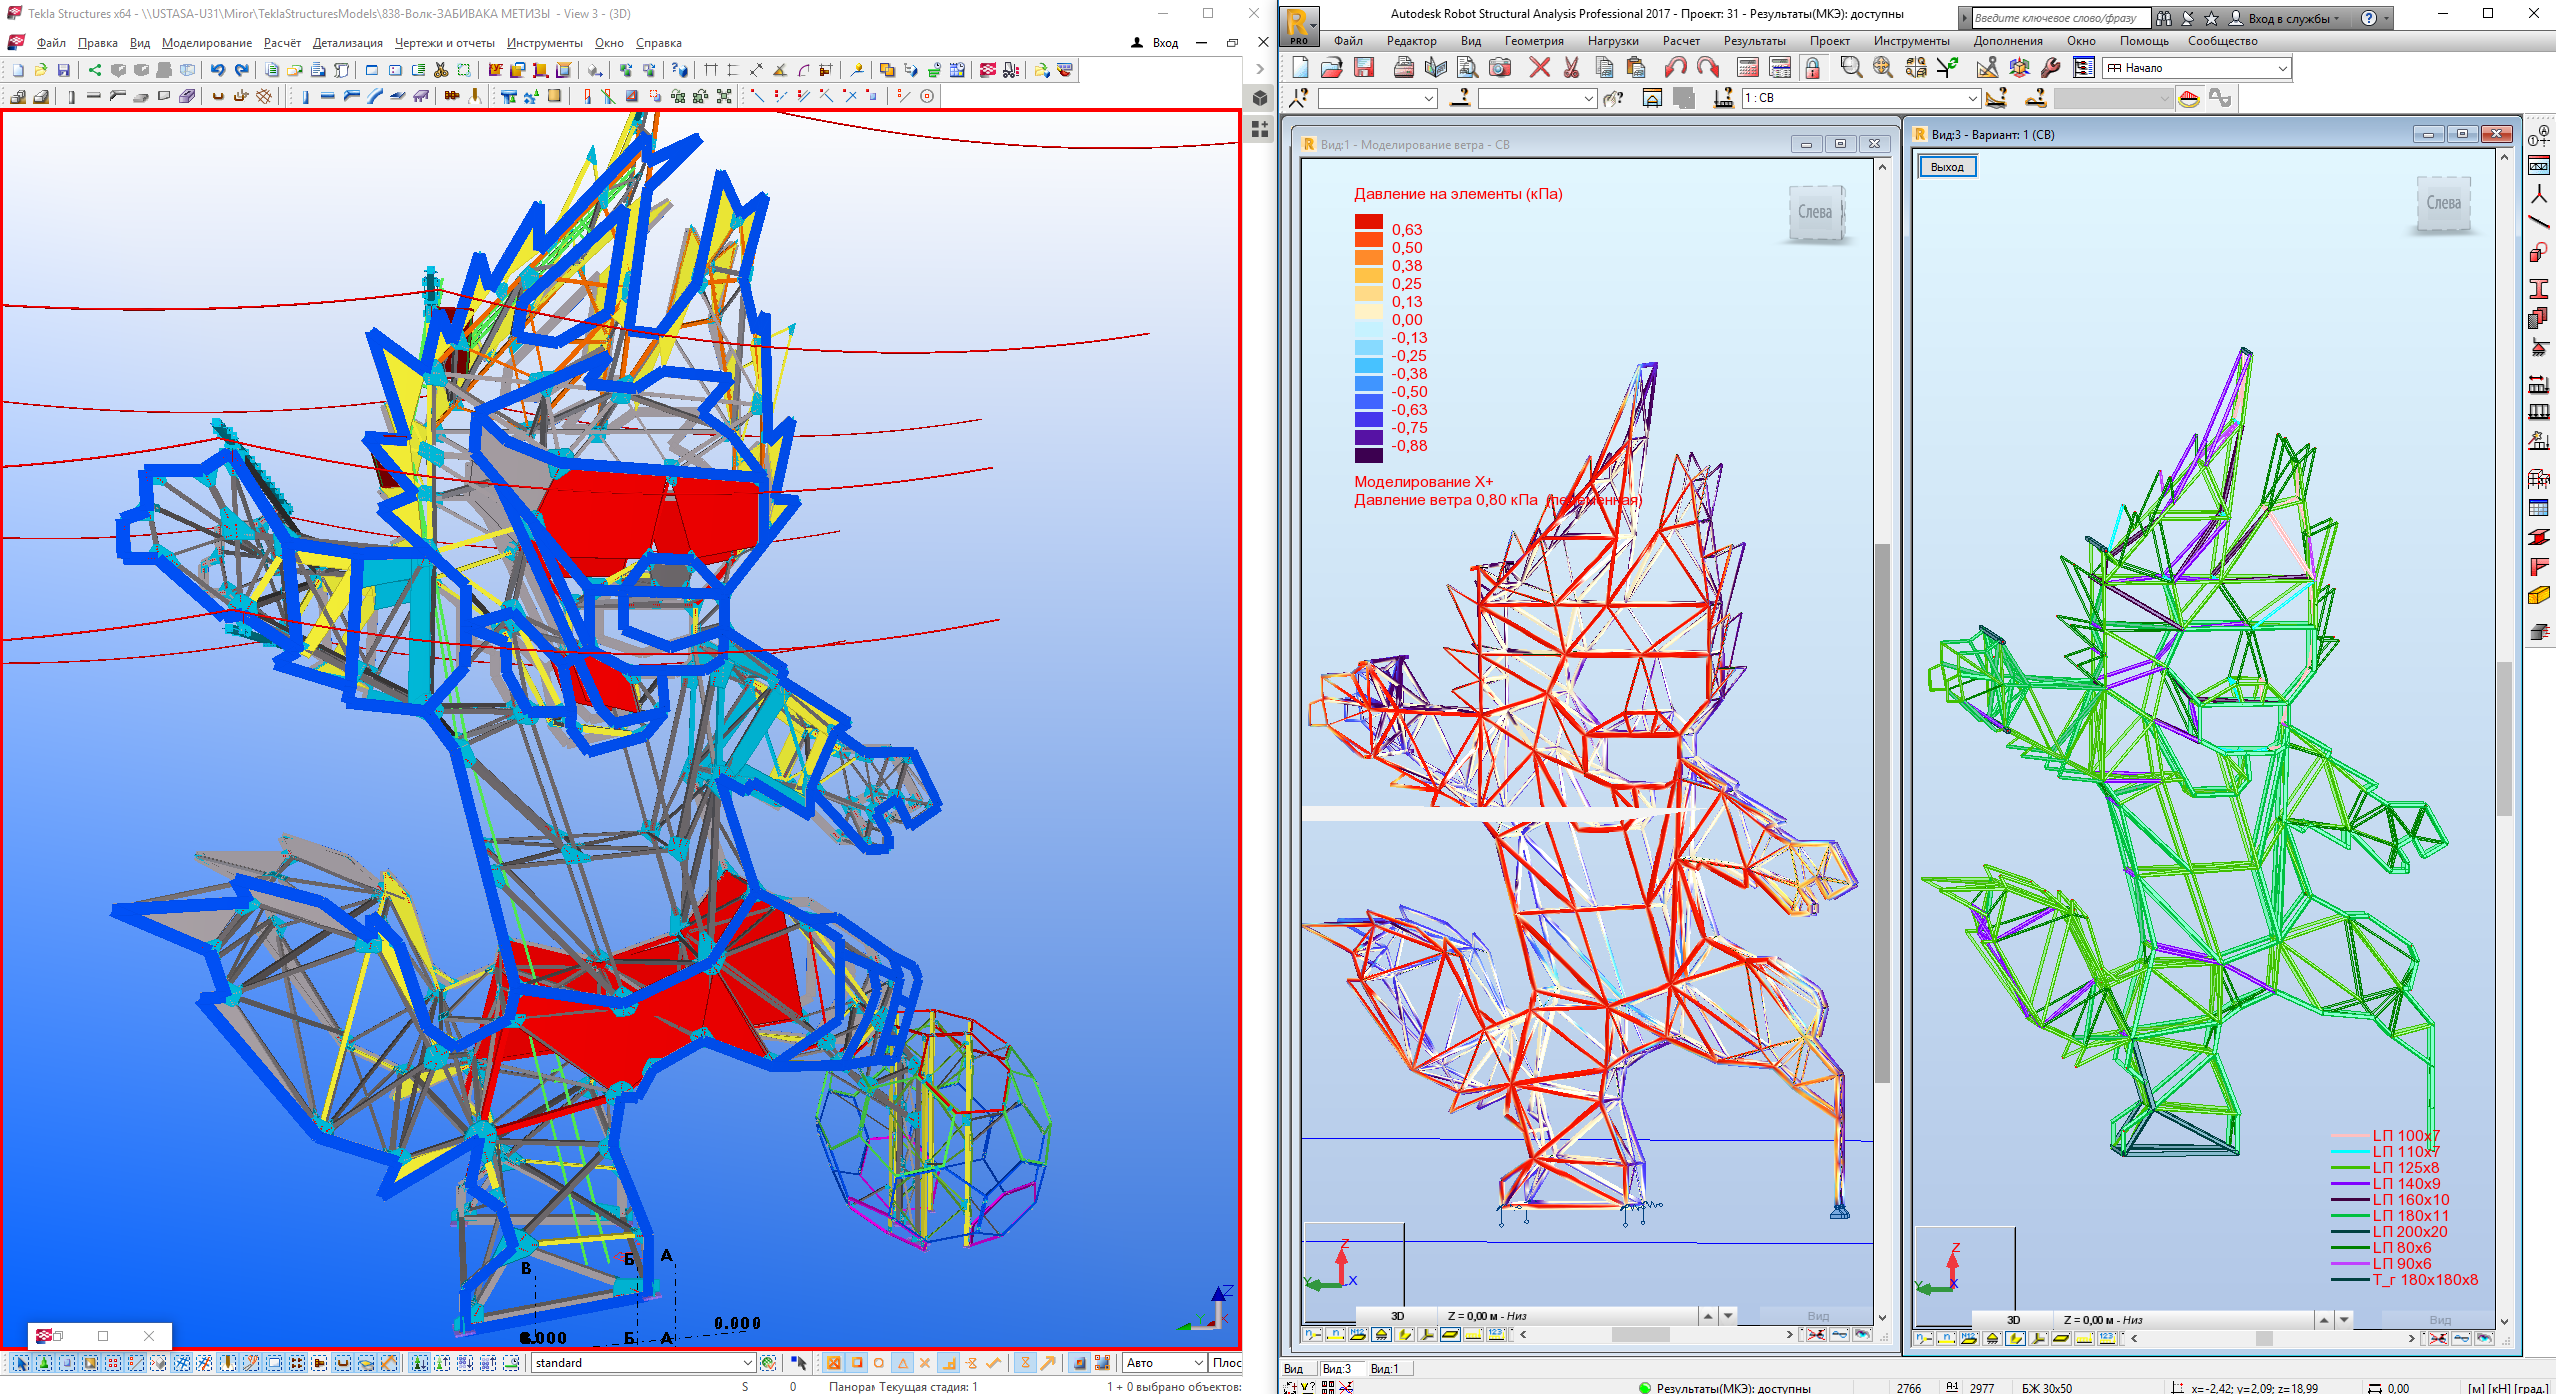The height and width of the screenshot is (1394, 2556).
Task: Click the Robot print icon
Action: (1404, 67)
